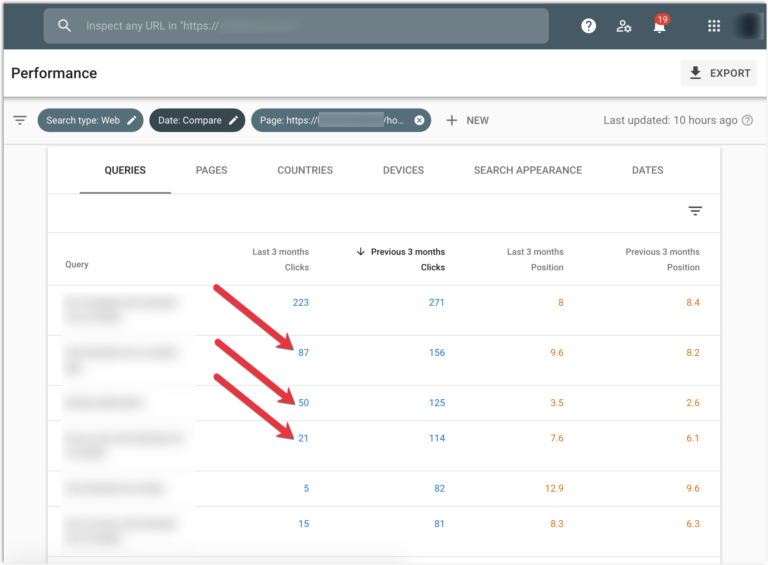The image size is (768, 565).
Task: Select the QUERIES tab
Action: pyautogui.click(x=125, y=170)
